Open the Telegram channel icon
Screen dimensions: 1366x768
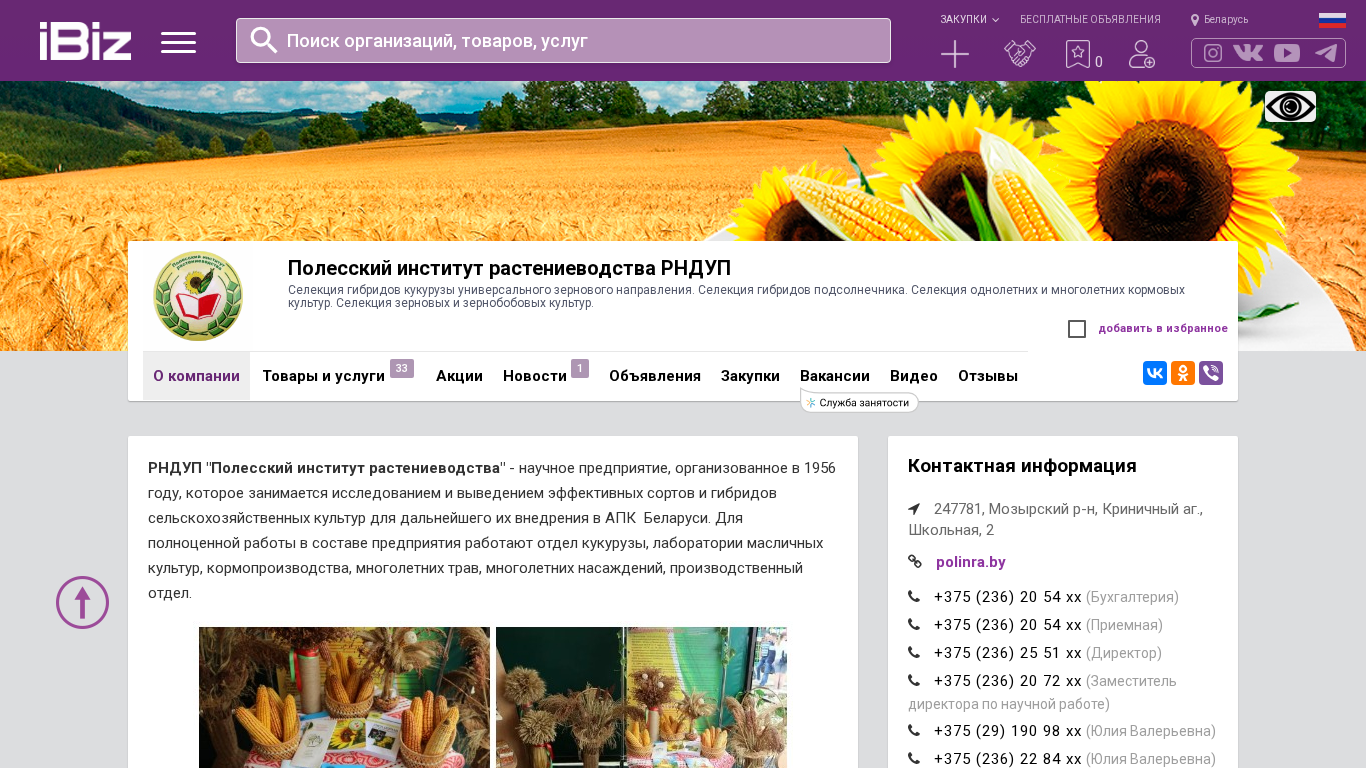point(1326,53)
